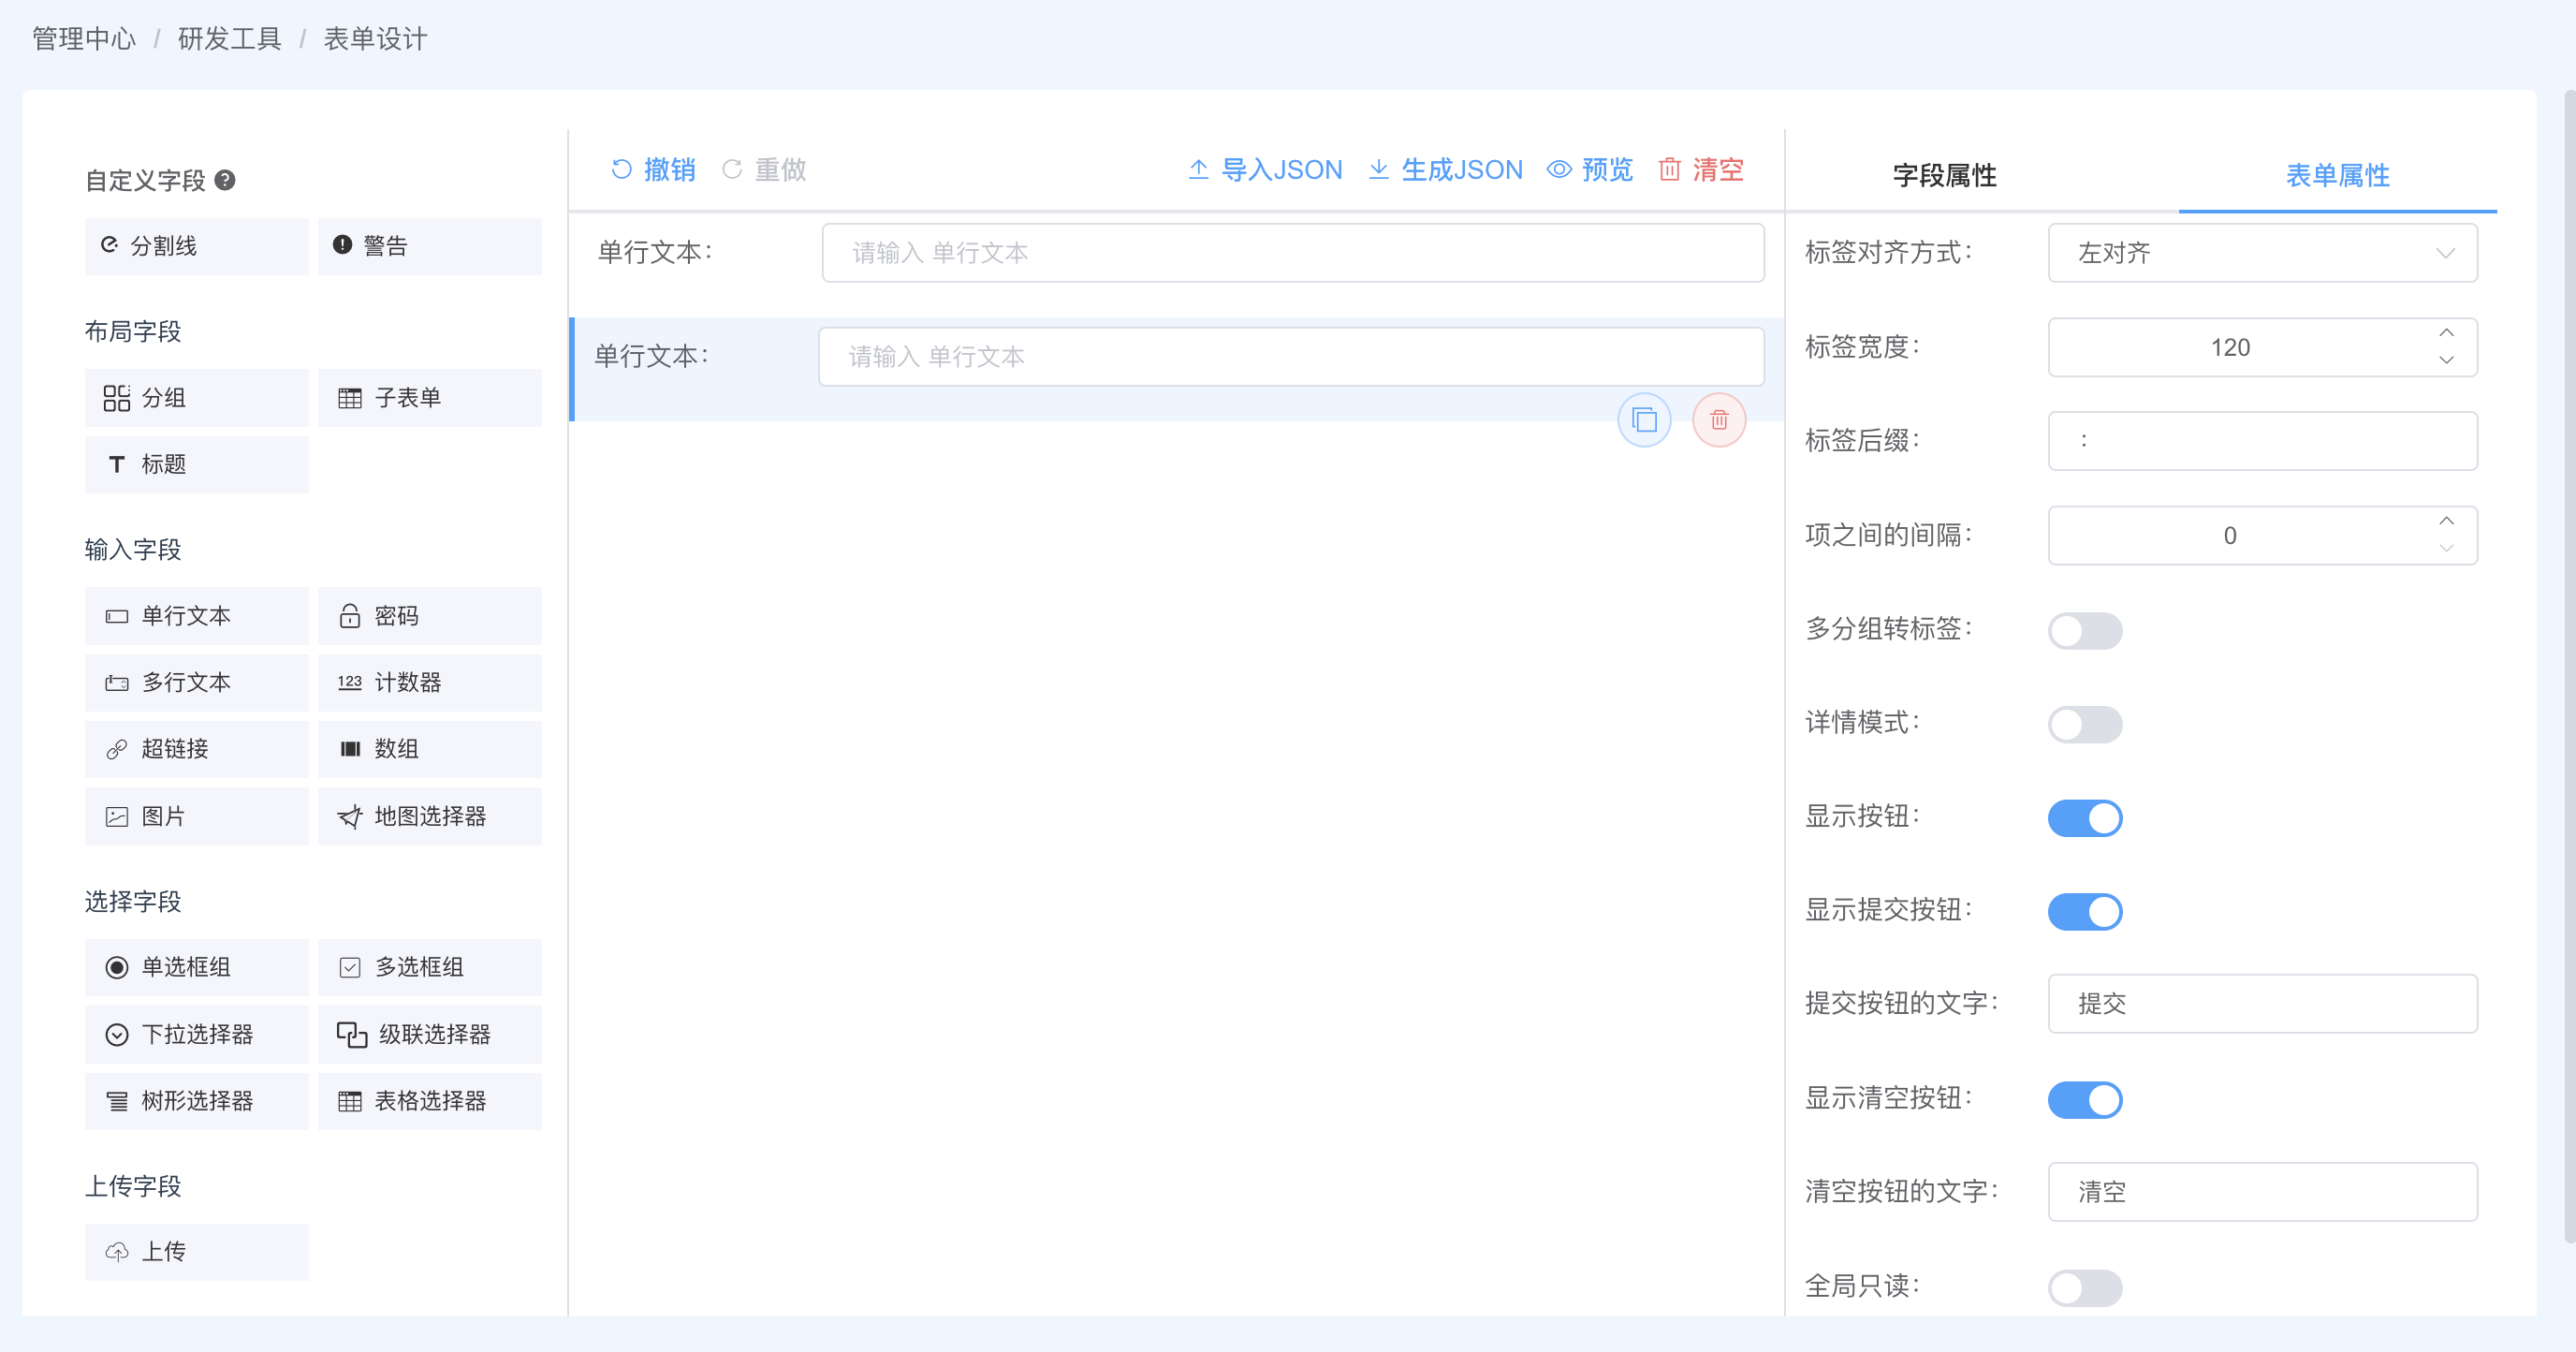Add the 单选框组 radio group field
The width and height of the screenshot is (2576, 1352).
(196, 967)
